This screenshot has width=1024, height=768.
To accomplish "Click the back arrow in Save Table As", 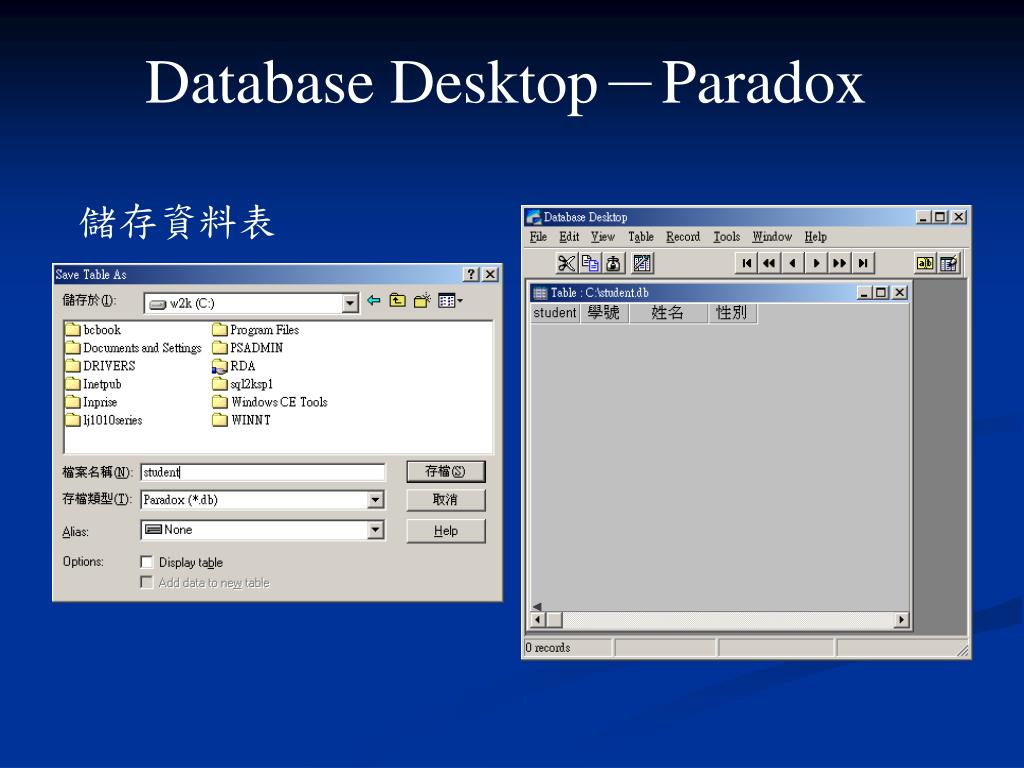I will 374,300.
